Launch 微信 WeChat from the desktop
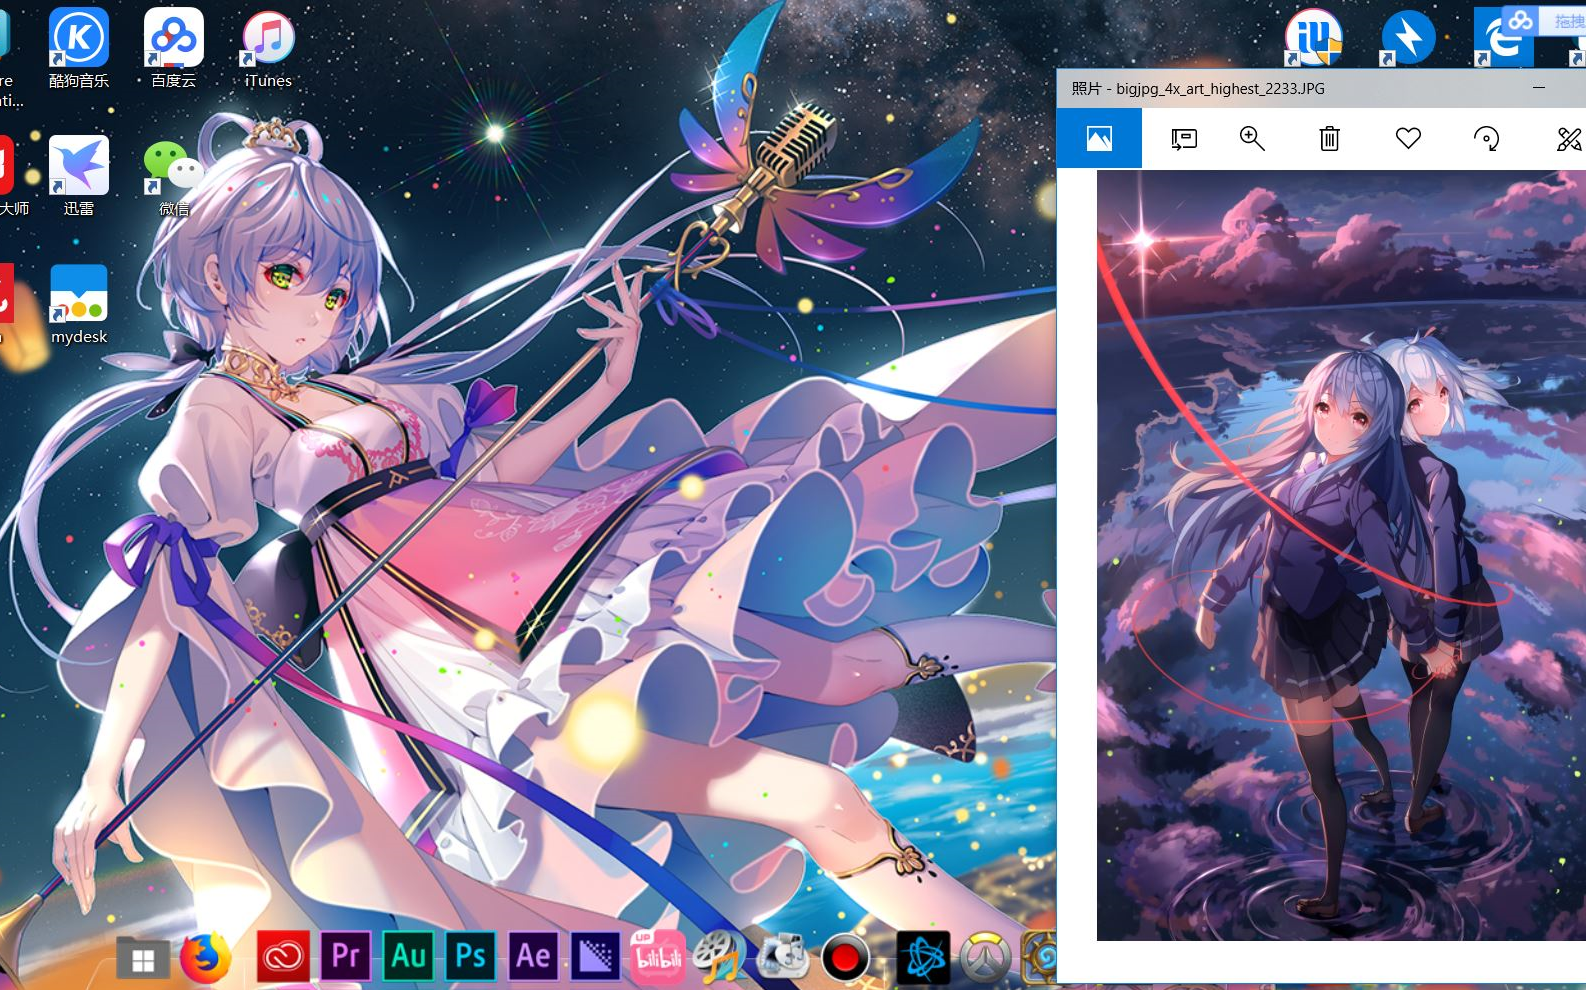This screenshot has width=1586, height=990. (174, 176)
